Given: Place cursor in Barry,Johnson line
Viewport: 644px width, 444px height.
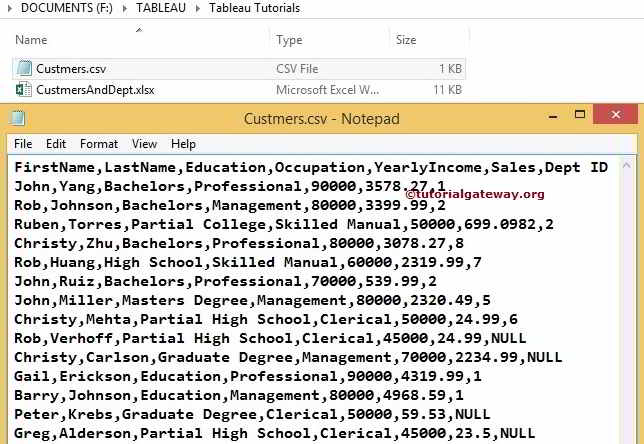Looking at the screenshot, I should [239, 395].
